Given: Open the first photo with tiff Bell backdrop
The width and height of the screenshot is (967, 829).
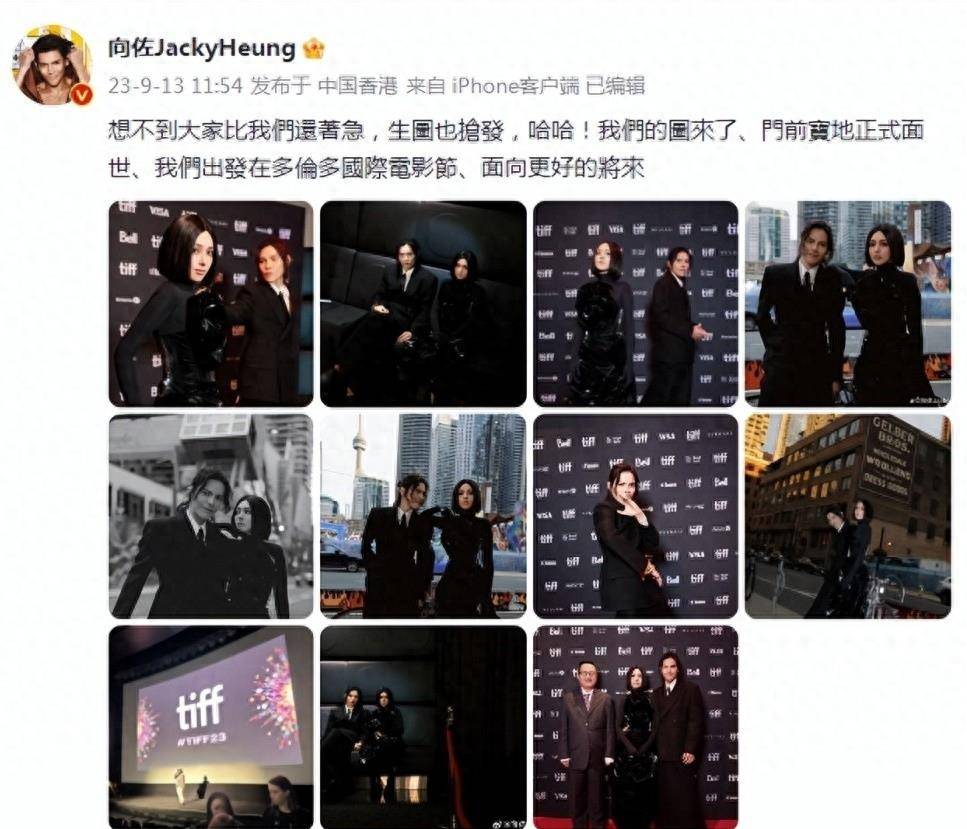Looking at the screenshot, I should (211, 303).
